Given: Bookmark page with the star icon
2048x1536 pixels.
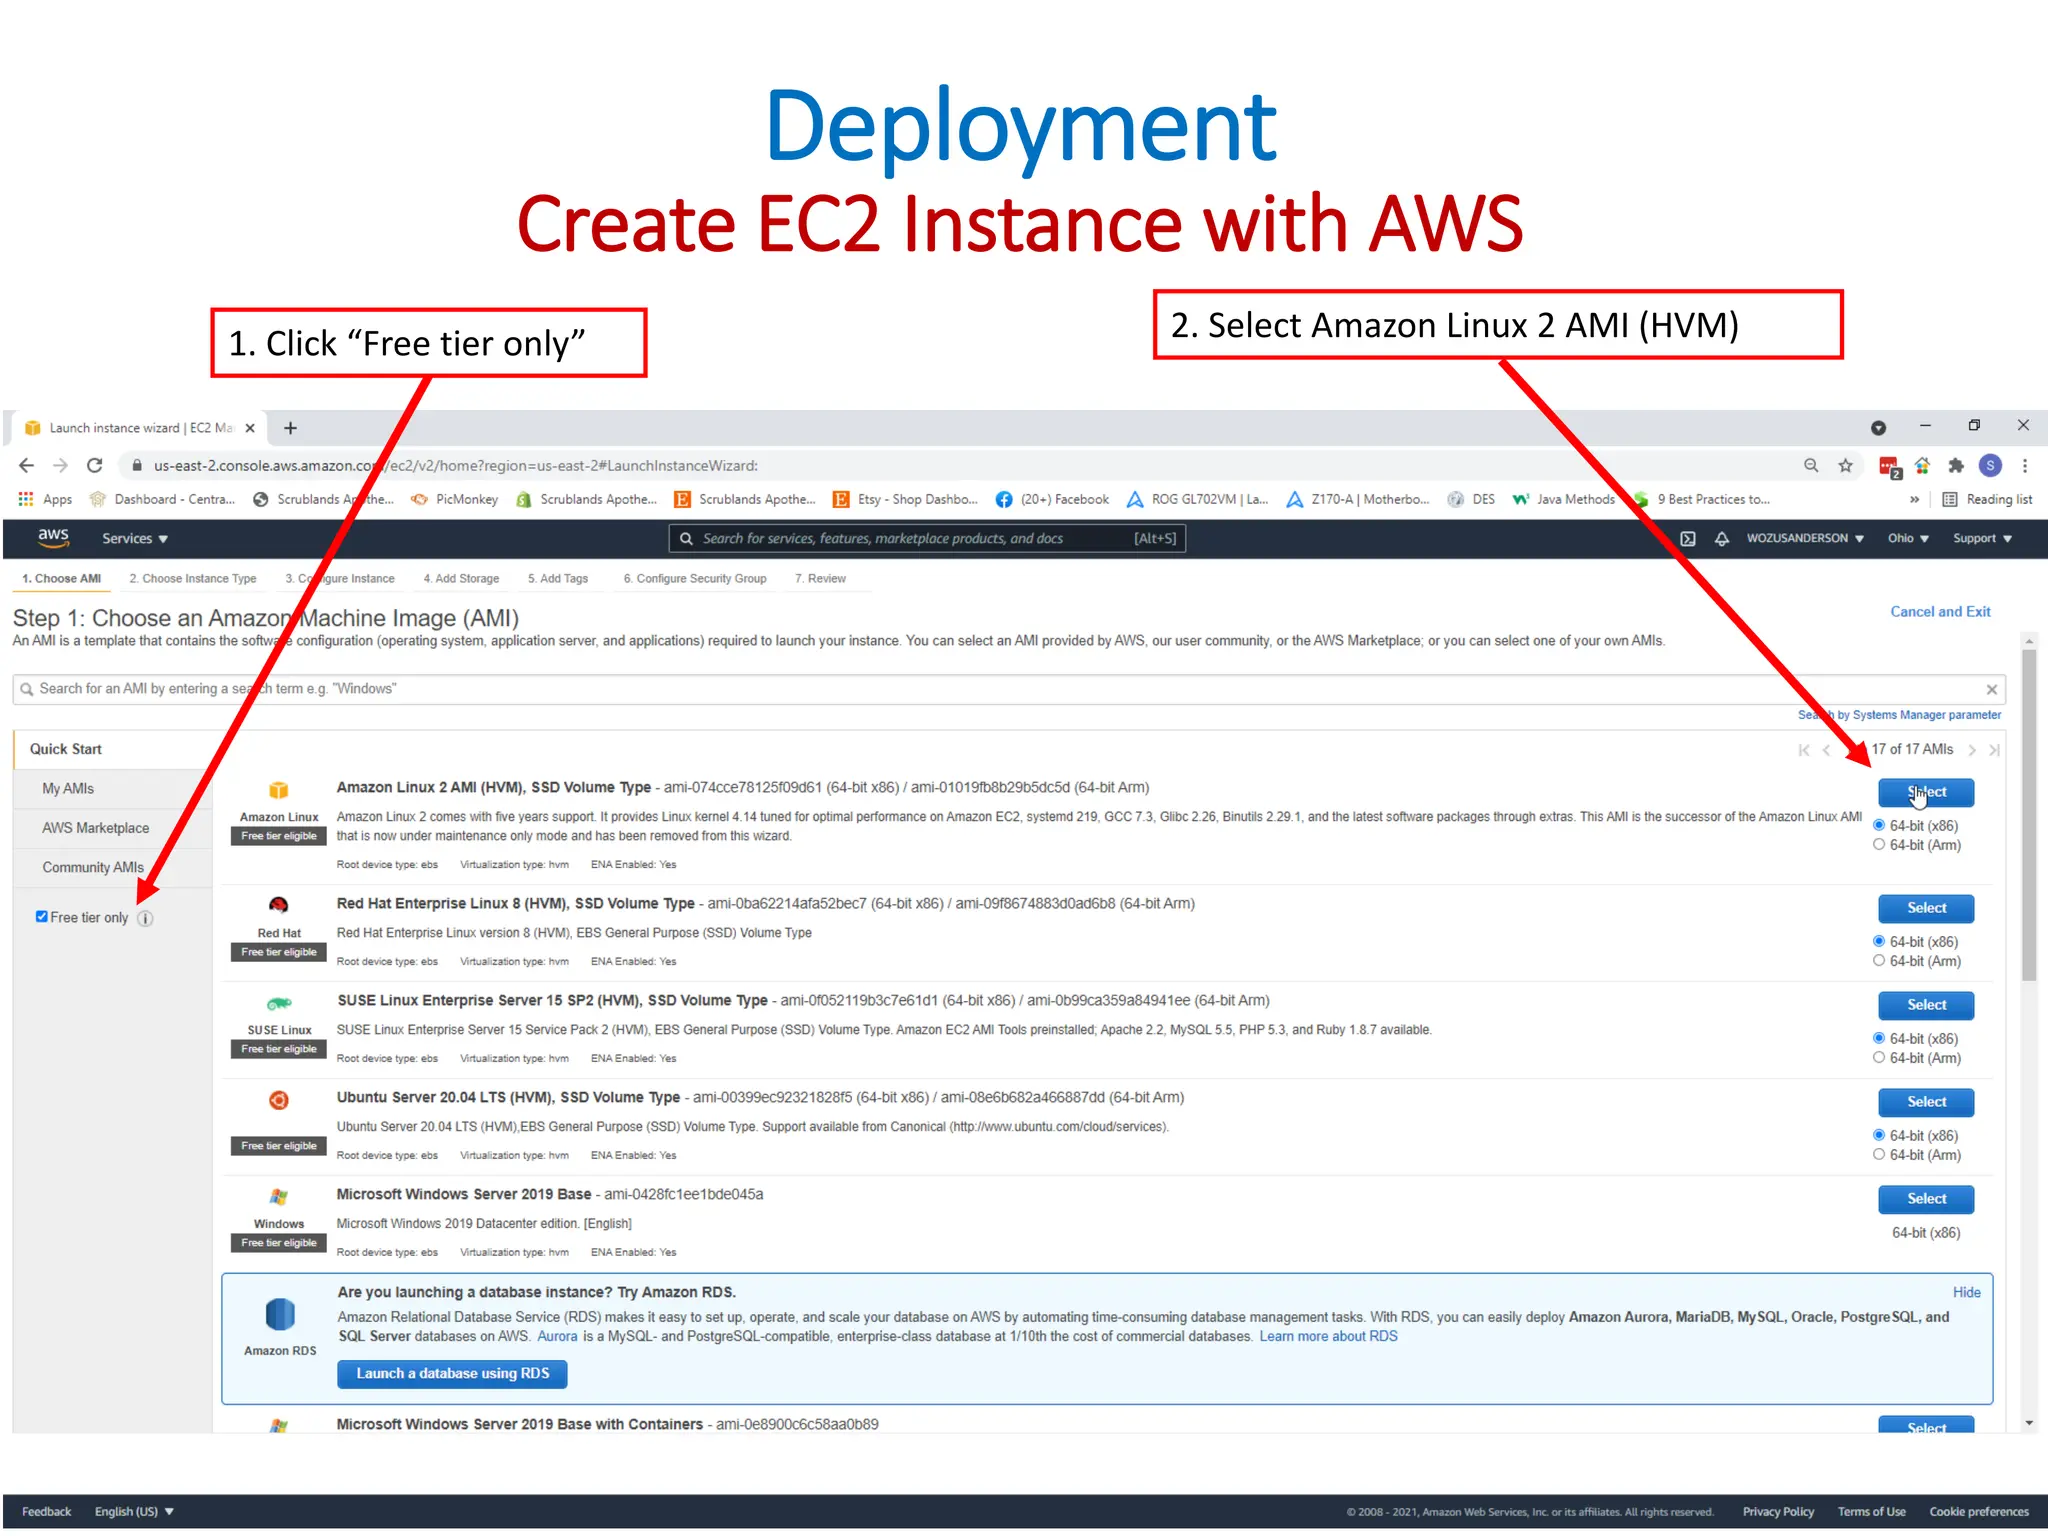Looking at the screenshot, I should pos(1845,465).
